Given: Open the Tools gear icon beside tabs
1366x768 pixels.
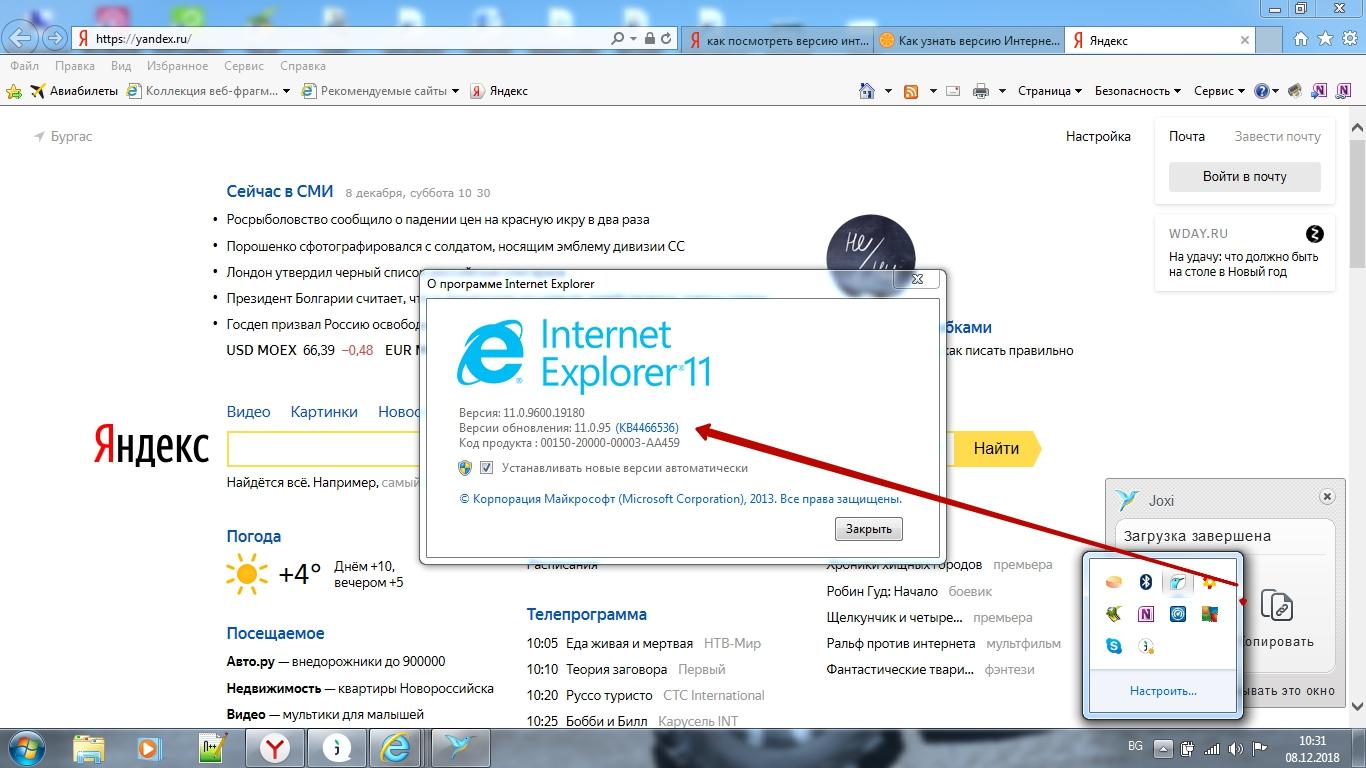Looking at the screenshot, I should pyautogui.click(x=1348, y=39).
